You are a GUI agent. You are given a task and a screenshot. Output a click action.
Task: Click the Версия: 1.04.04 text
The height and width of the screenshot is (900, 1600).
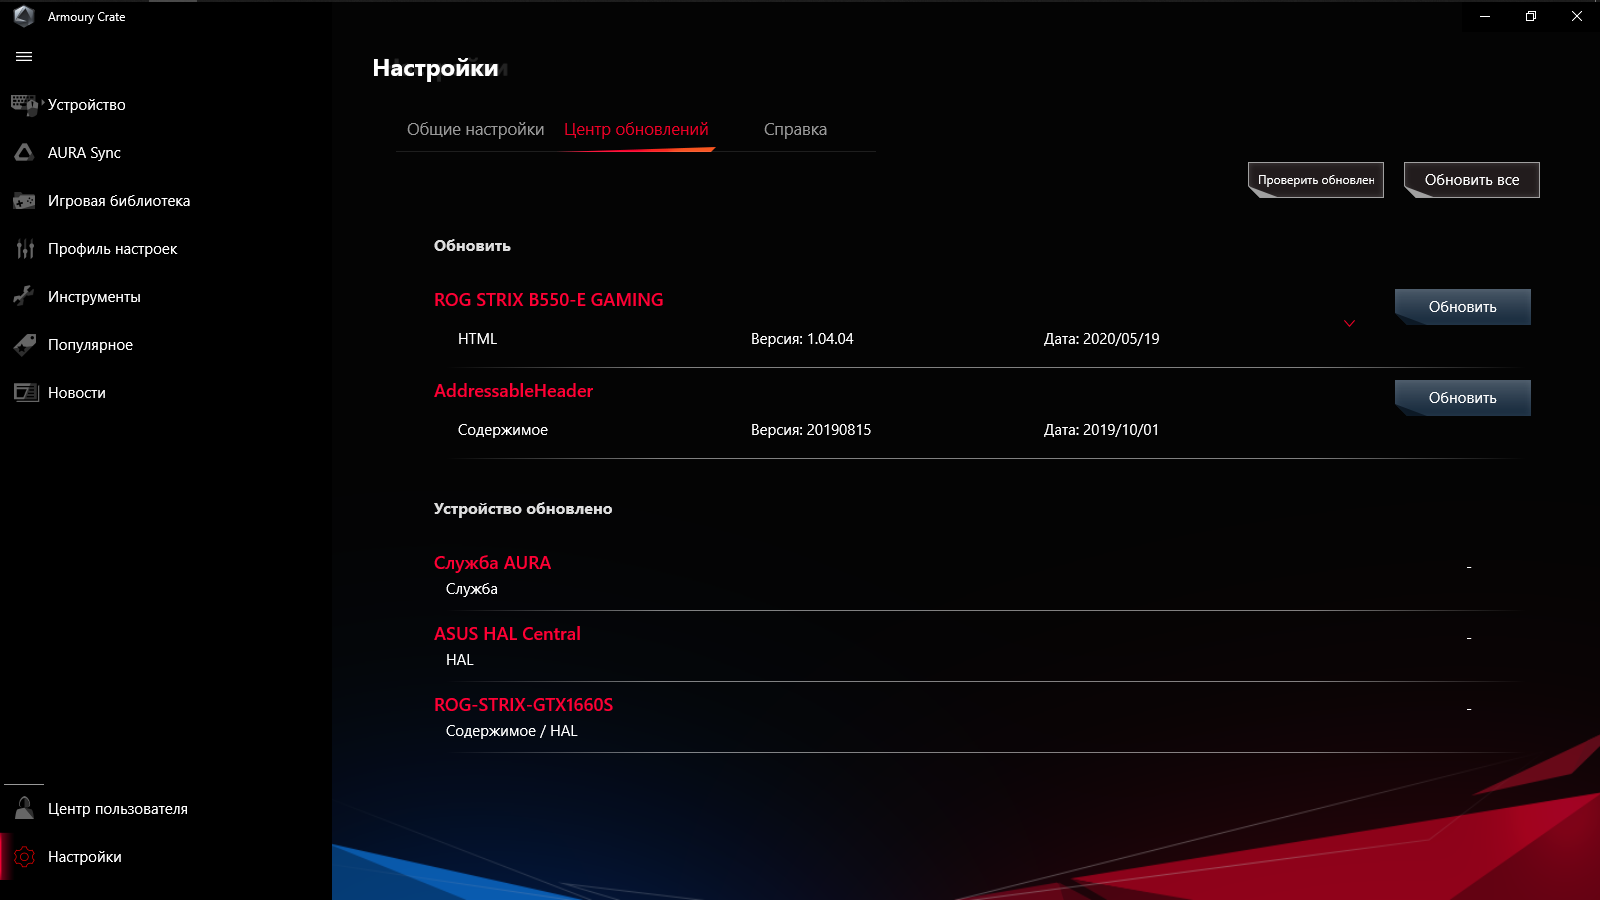coord(802,339)
